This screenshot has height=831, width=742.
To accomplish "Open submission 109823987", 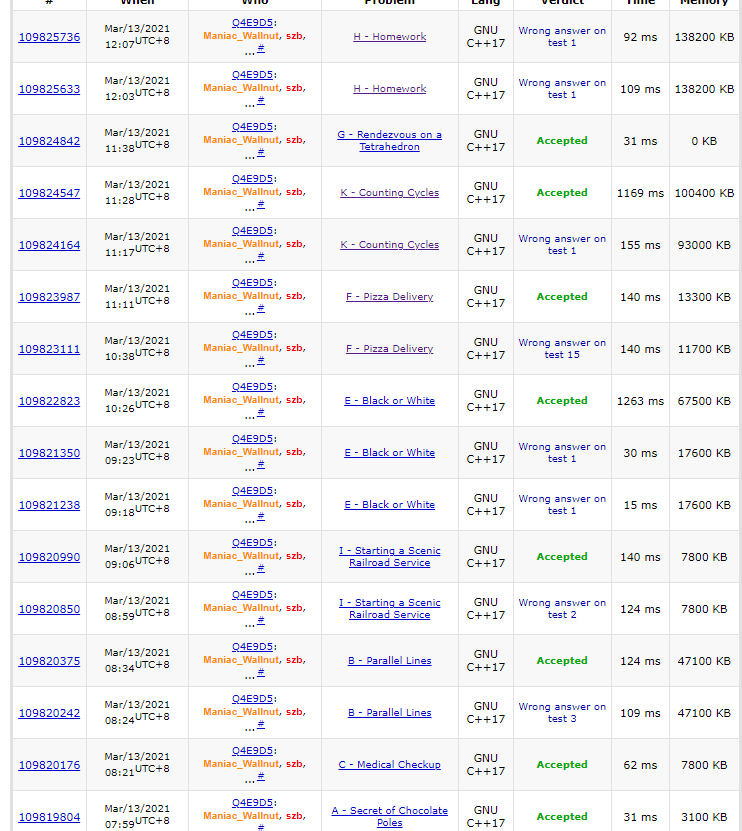I will pos(49,297).
